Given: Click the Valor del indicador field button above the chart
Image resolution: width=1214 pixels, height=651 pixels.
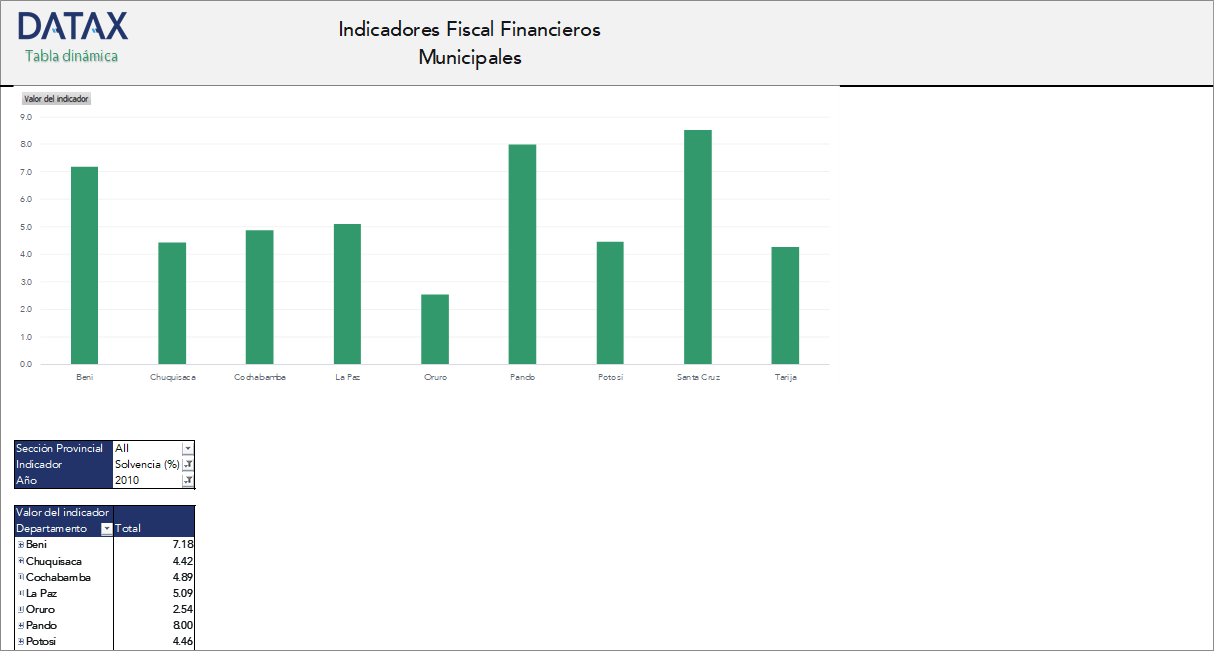Looking at the screenshot, I should click(55, 98).
